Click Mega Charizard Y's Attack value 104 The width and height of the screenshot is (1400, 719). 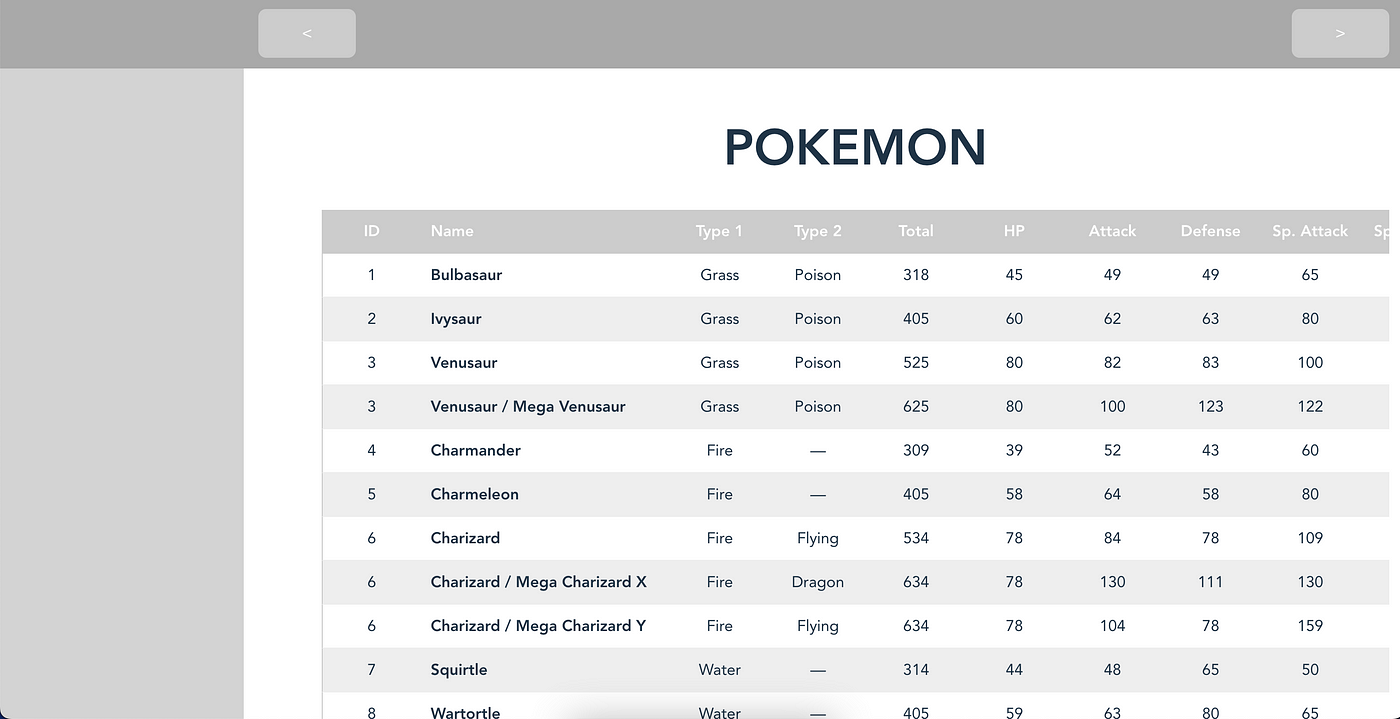(x=1112, y=626)
